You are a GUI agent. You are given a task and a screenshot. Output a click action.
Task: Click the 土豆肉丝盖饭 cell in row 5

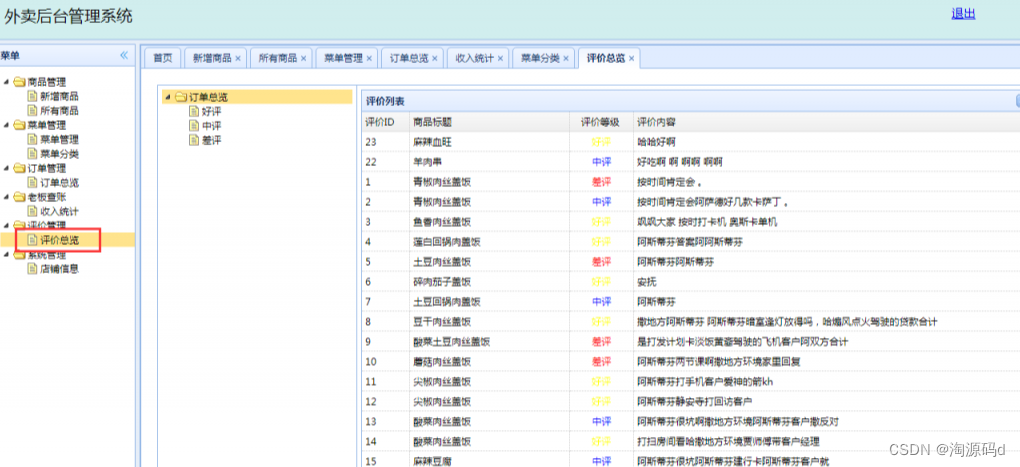488,261
